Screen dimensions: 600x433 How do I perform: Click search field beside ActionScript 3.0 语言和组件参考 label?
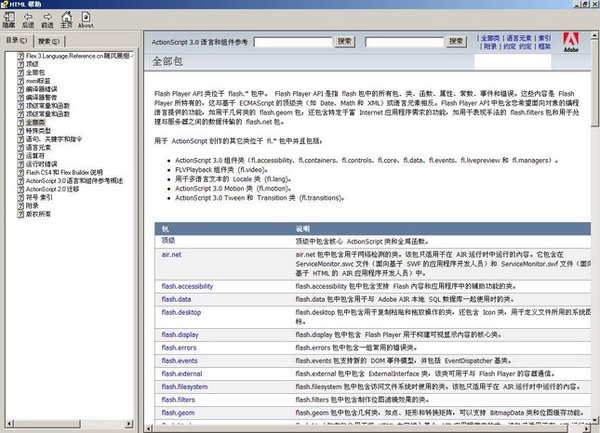click(x=293, y=42)
